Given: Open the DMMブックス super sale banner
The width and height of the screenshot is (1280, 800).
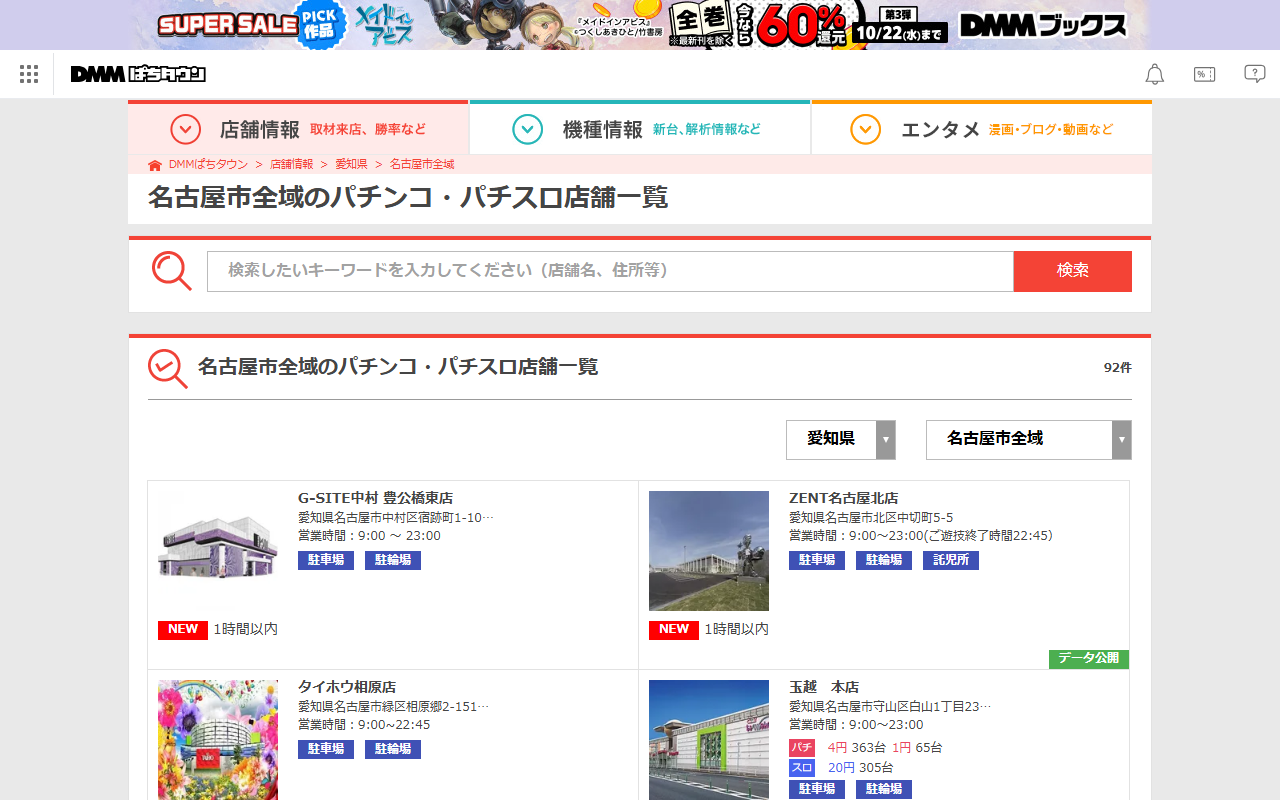Looking at the screenshot, I should click(640, 25).
